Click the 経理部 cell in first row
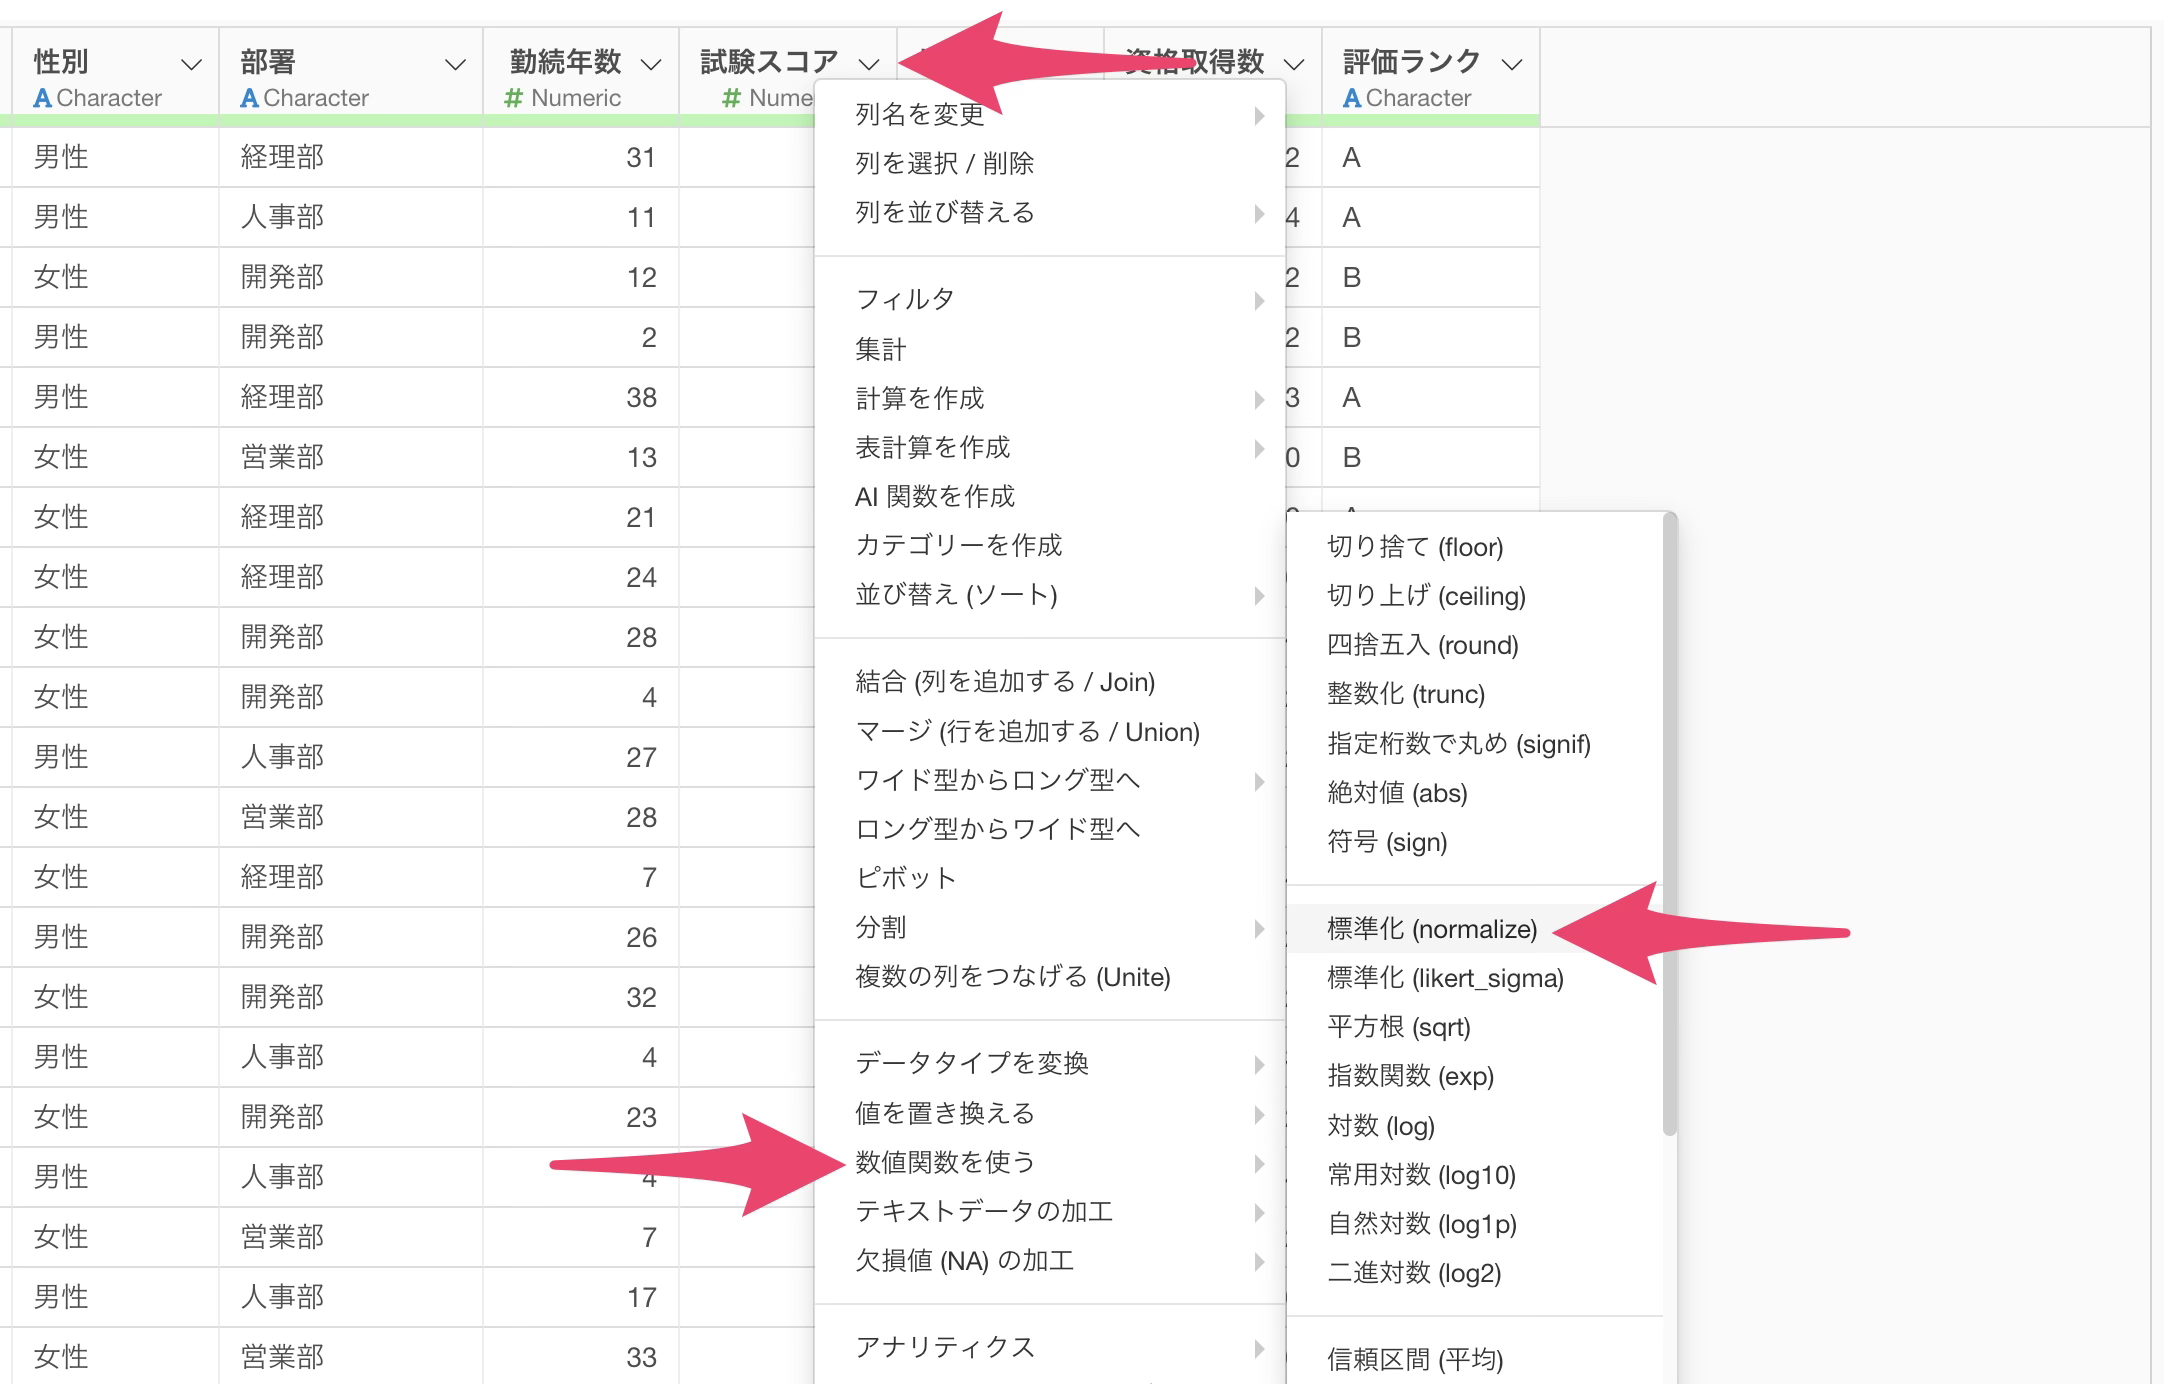The image size is (2164, 1384). tap(282, 158)
